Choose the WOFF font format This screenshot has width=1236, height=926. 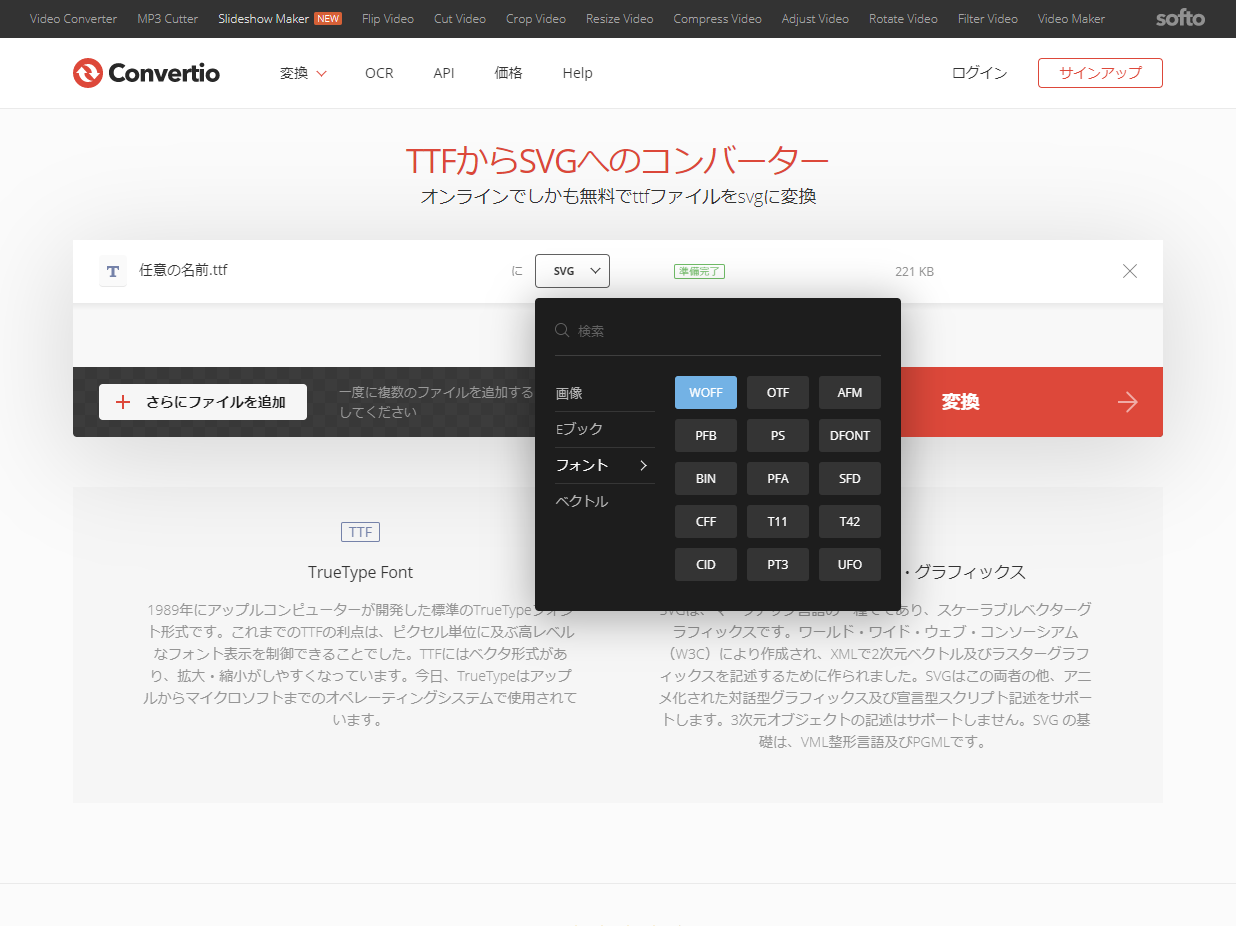click(x=706, y=393)
